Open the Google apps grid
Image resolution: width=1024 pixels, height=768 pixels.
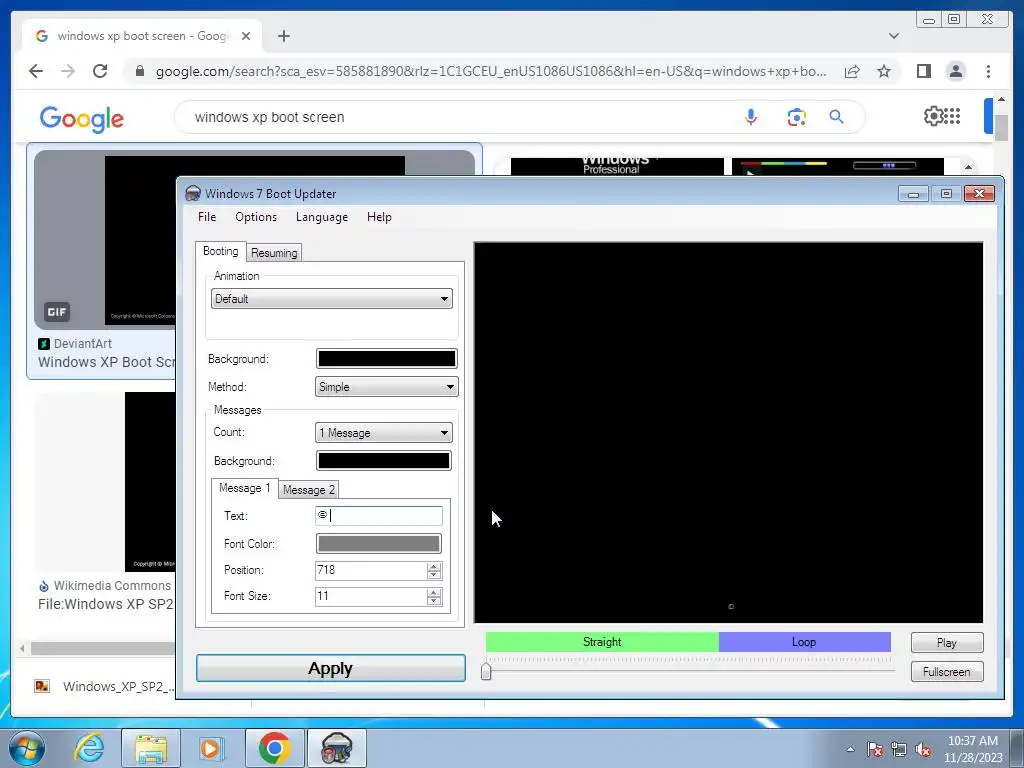coord(953,116)
